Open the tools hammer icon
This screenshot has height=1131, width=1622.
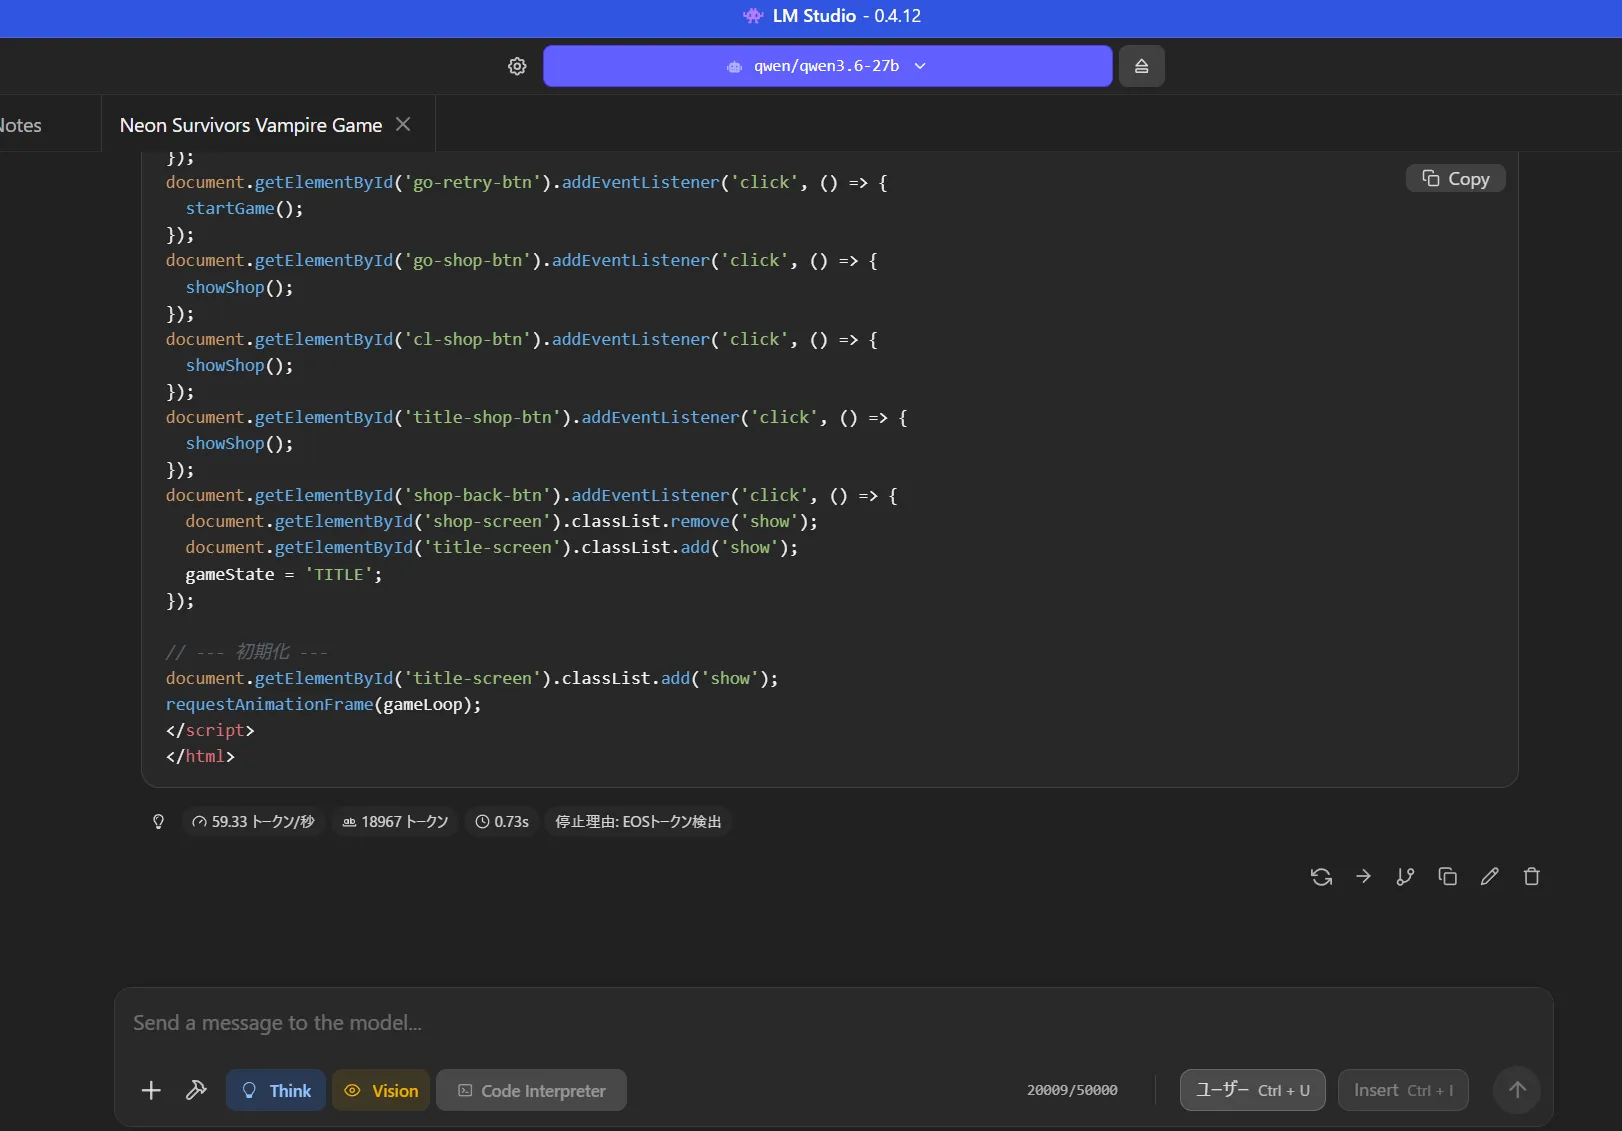tap(196, 1090)
